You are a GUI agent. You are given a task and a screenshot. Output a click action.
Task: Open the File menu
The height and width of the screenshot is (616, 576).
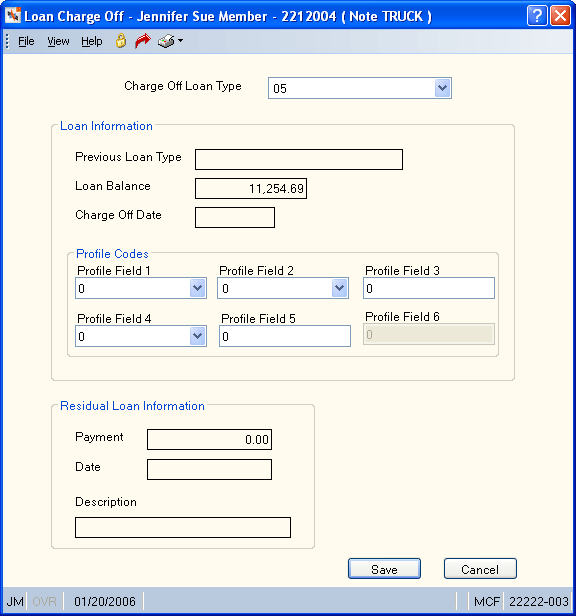[26, 41]
